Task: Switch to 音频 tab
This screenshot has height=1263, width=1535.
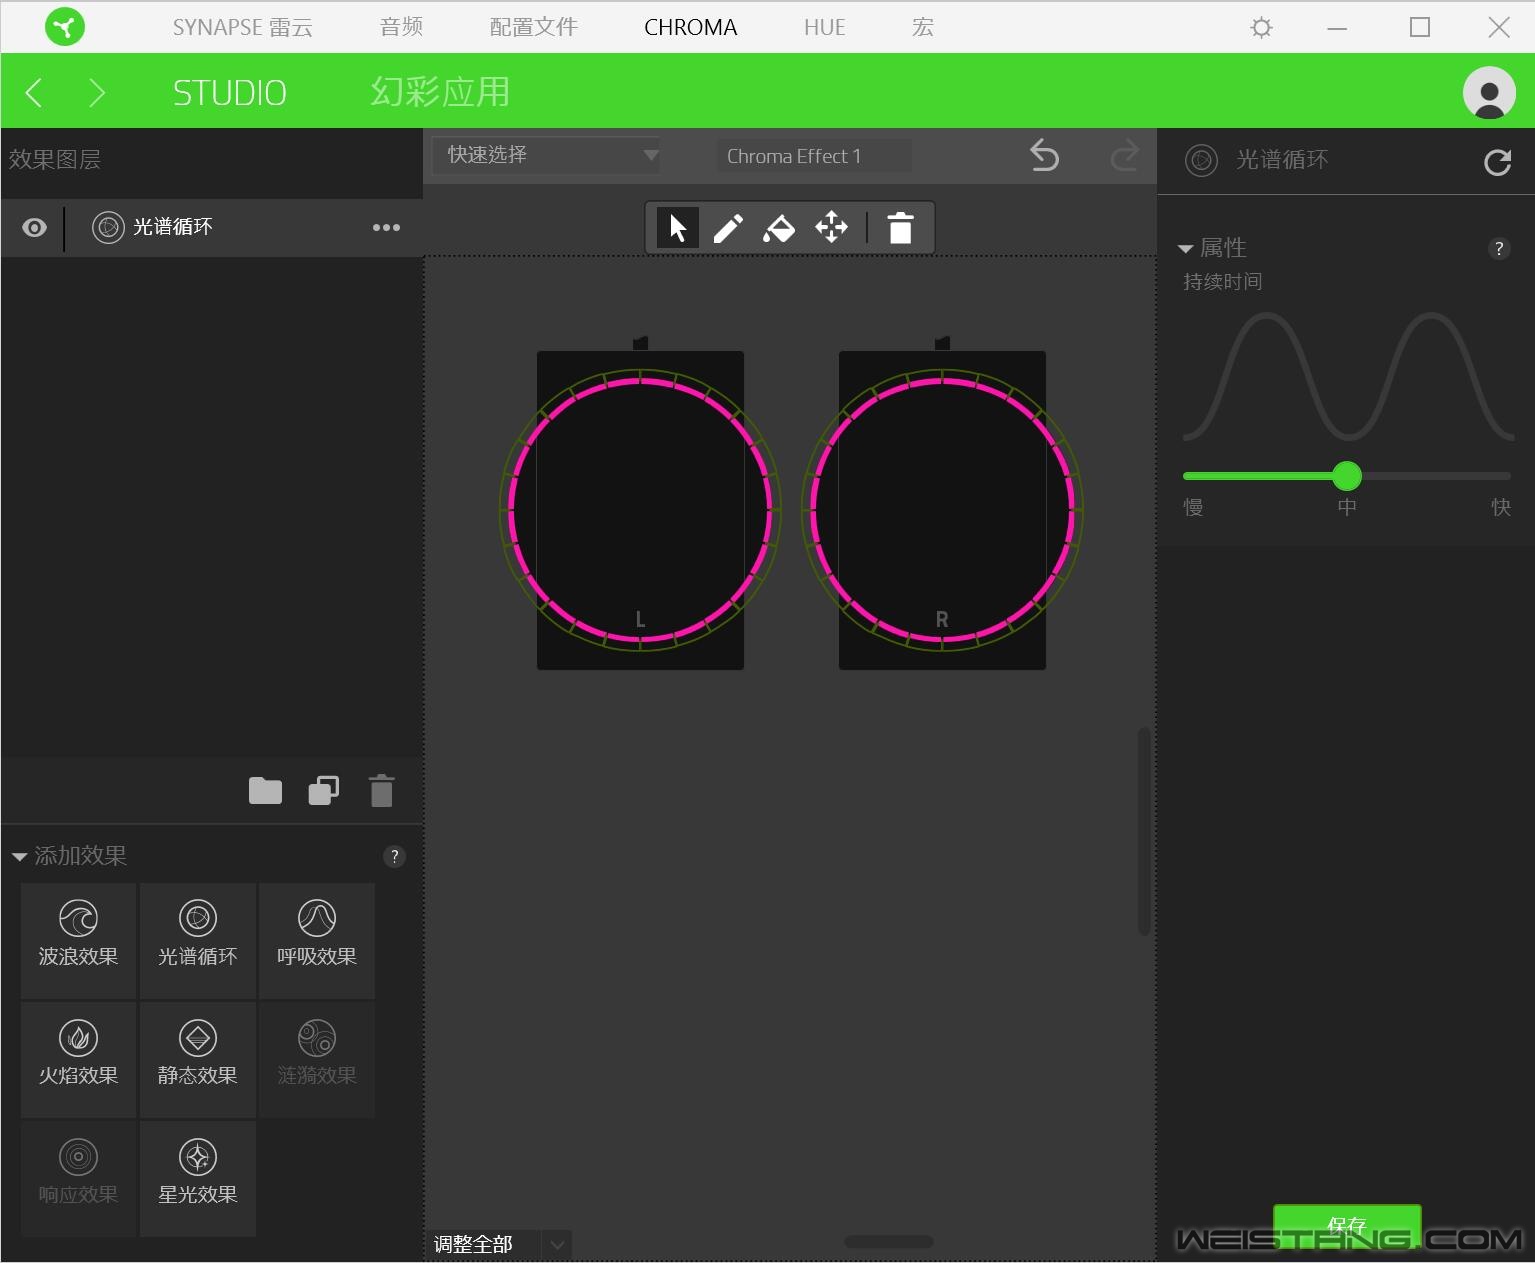Action: click(x=401, y=27)
